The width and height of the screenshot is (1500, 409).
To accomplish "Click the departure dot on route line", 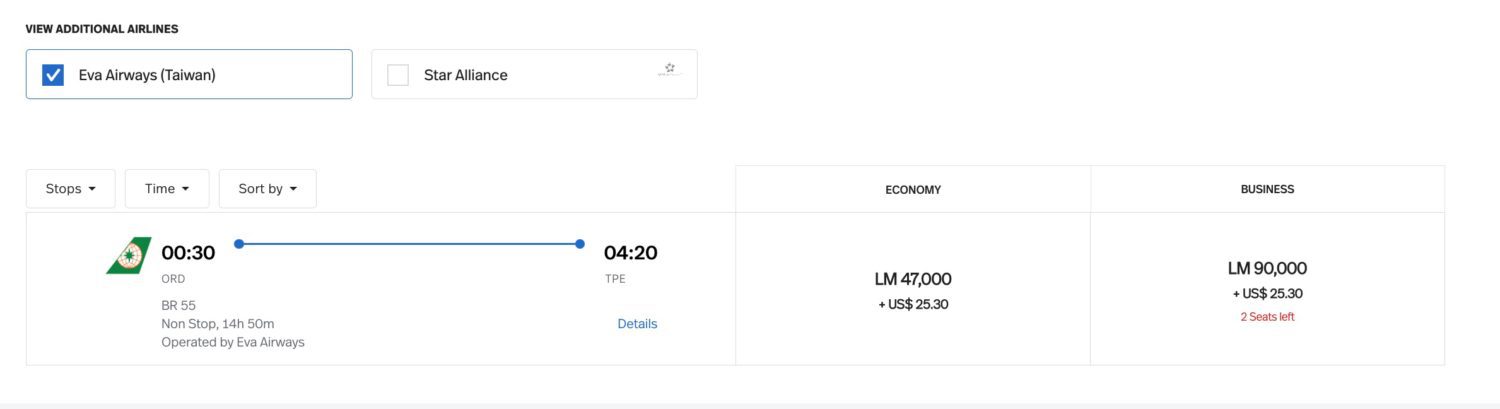I will [x=239, y=243].
